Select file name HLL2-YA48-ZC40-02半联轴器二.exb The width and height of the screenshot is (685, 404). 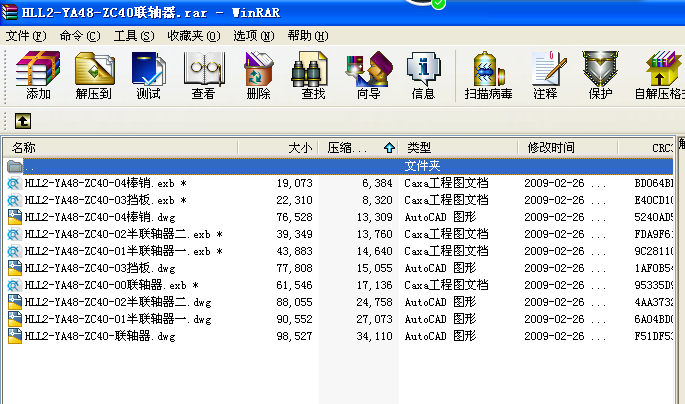(x=124, y=235)
